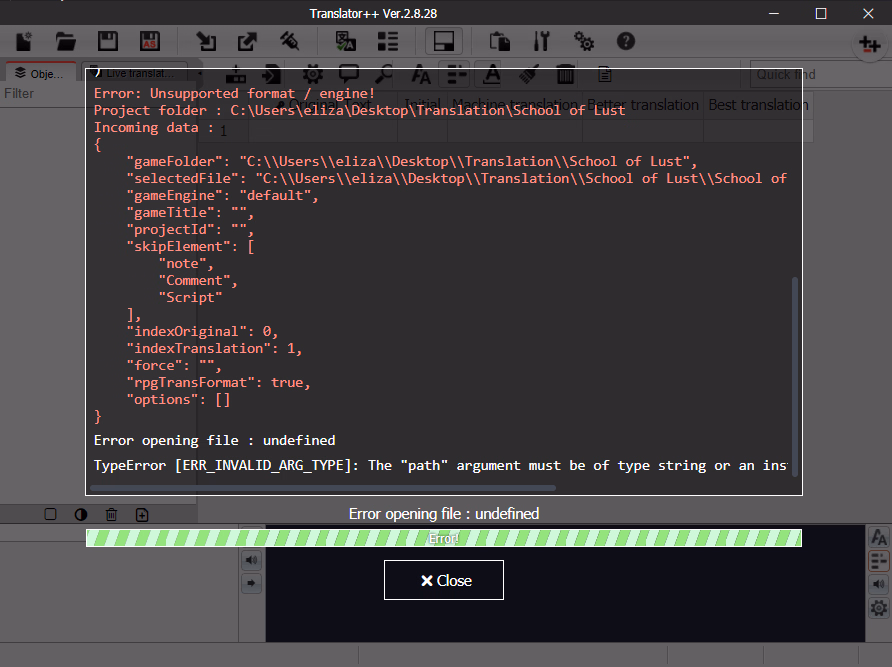Toggle invert selection half-circle icon
The height and width of the screenshot is (667, 892).
[x=81, y=514]
